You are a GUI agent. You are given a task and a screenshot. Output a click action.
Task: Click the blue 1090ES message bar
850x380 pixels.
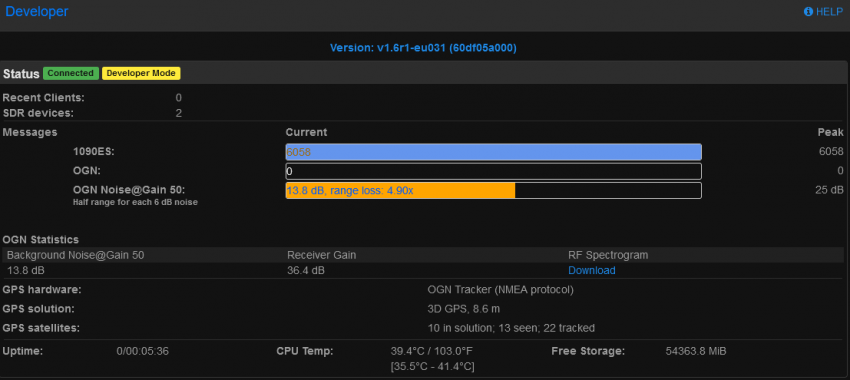point(493,152)
